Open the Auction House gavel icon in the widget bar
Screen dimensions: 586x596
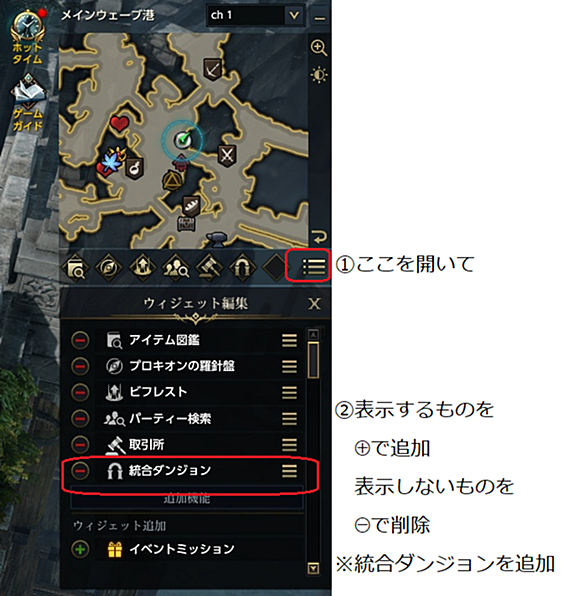[209, 267]
